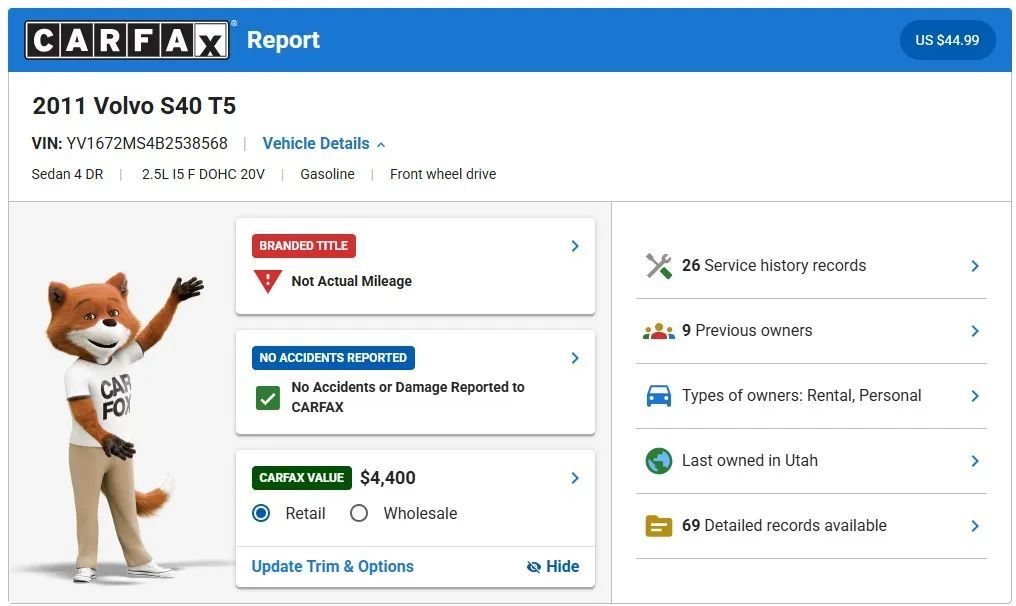Click the red branded title warning icon
This screenshot has height=606, width=1016.
(x=267, y=281)
